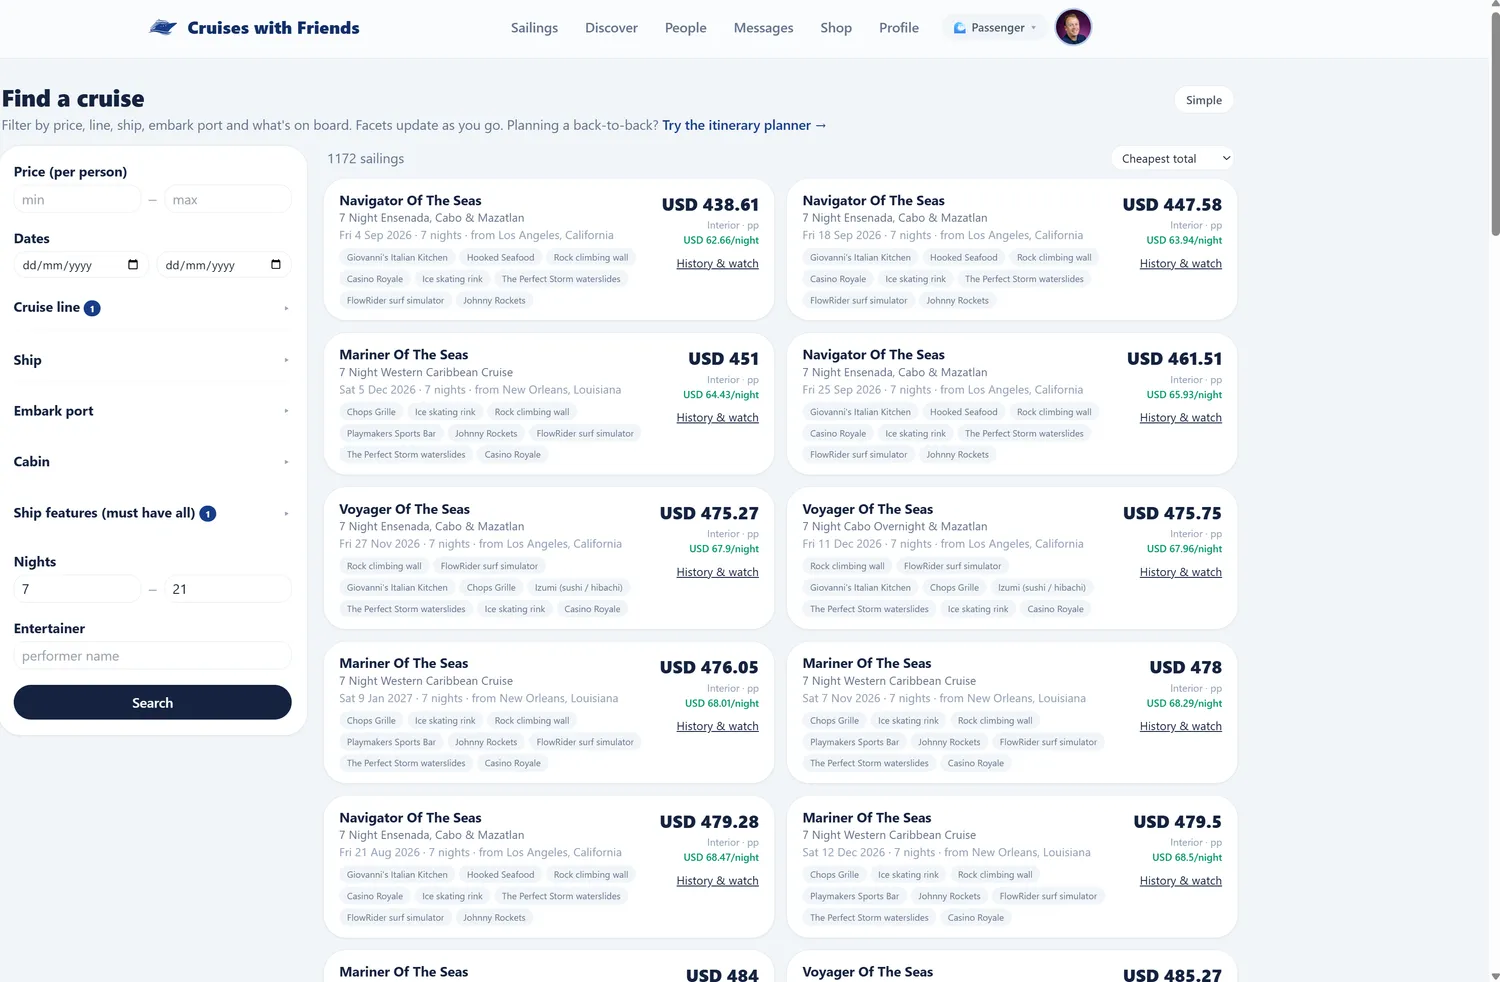Expand the Cruise line filter
The image size is (1500, 982).
click(152, 308)
